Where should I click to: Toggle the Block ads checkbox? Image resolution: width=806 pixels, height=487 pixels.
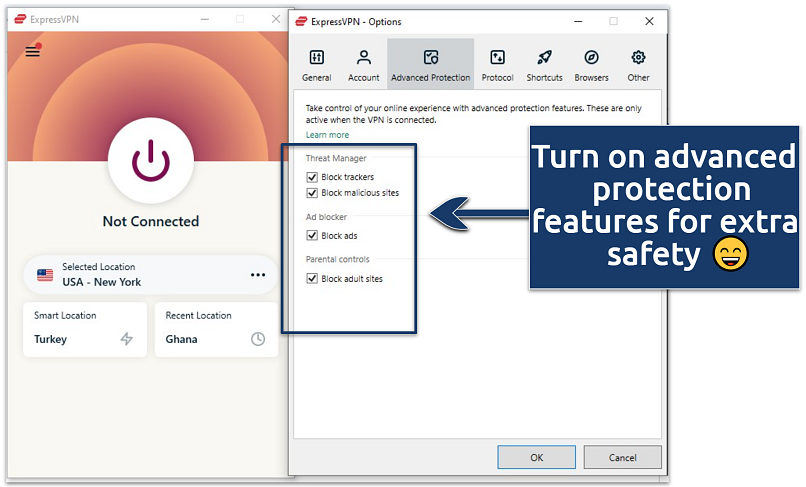pyautogui.click(x=312, y=236)
